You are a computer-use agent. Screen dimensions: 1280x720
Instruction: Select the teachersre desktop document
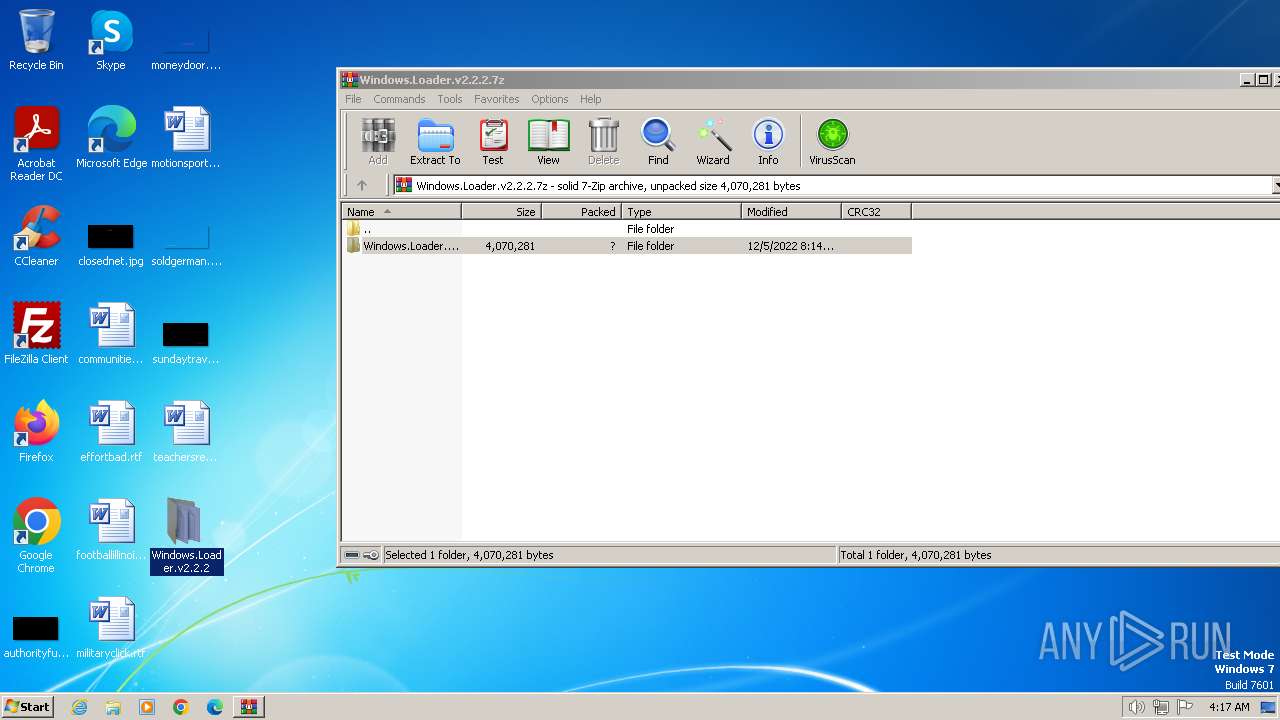click(186, 432)
